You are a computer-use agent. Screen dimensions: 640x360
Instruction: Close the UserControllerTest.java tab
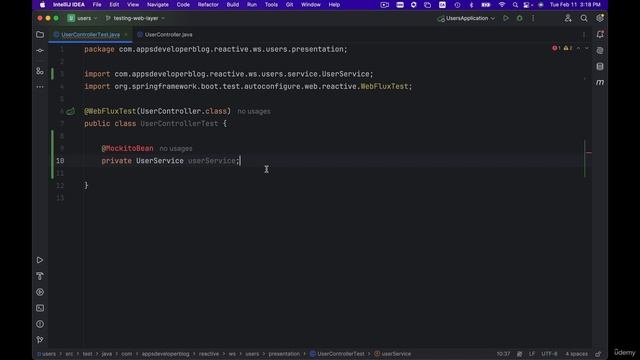pyautogui.click(x=126, y=35)
